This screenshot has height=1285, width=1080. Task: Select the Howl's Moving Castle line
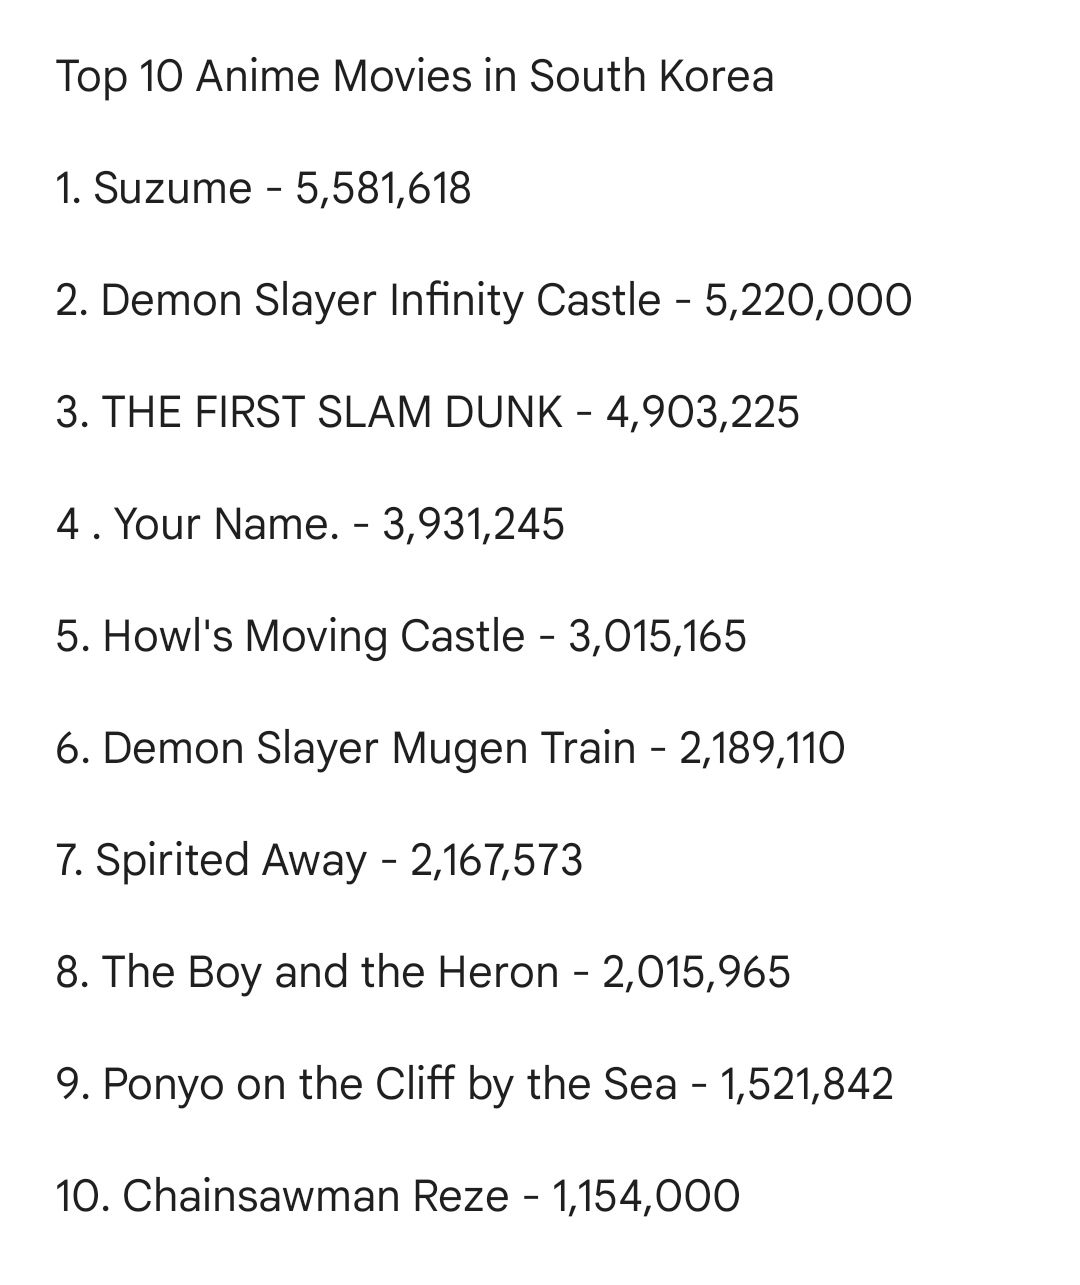[x=401, y=637]
